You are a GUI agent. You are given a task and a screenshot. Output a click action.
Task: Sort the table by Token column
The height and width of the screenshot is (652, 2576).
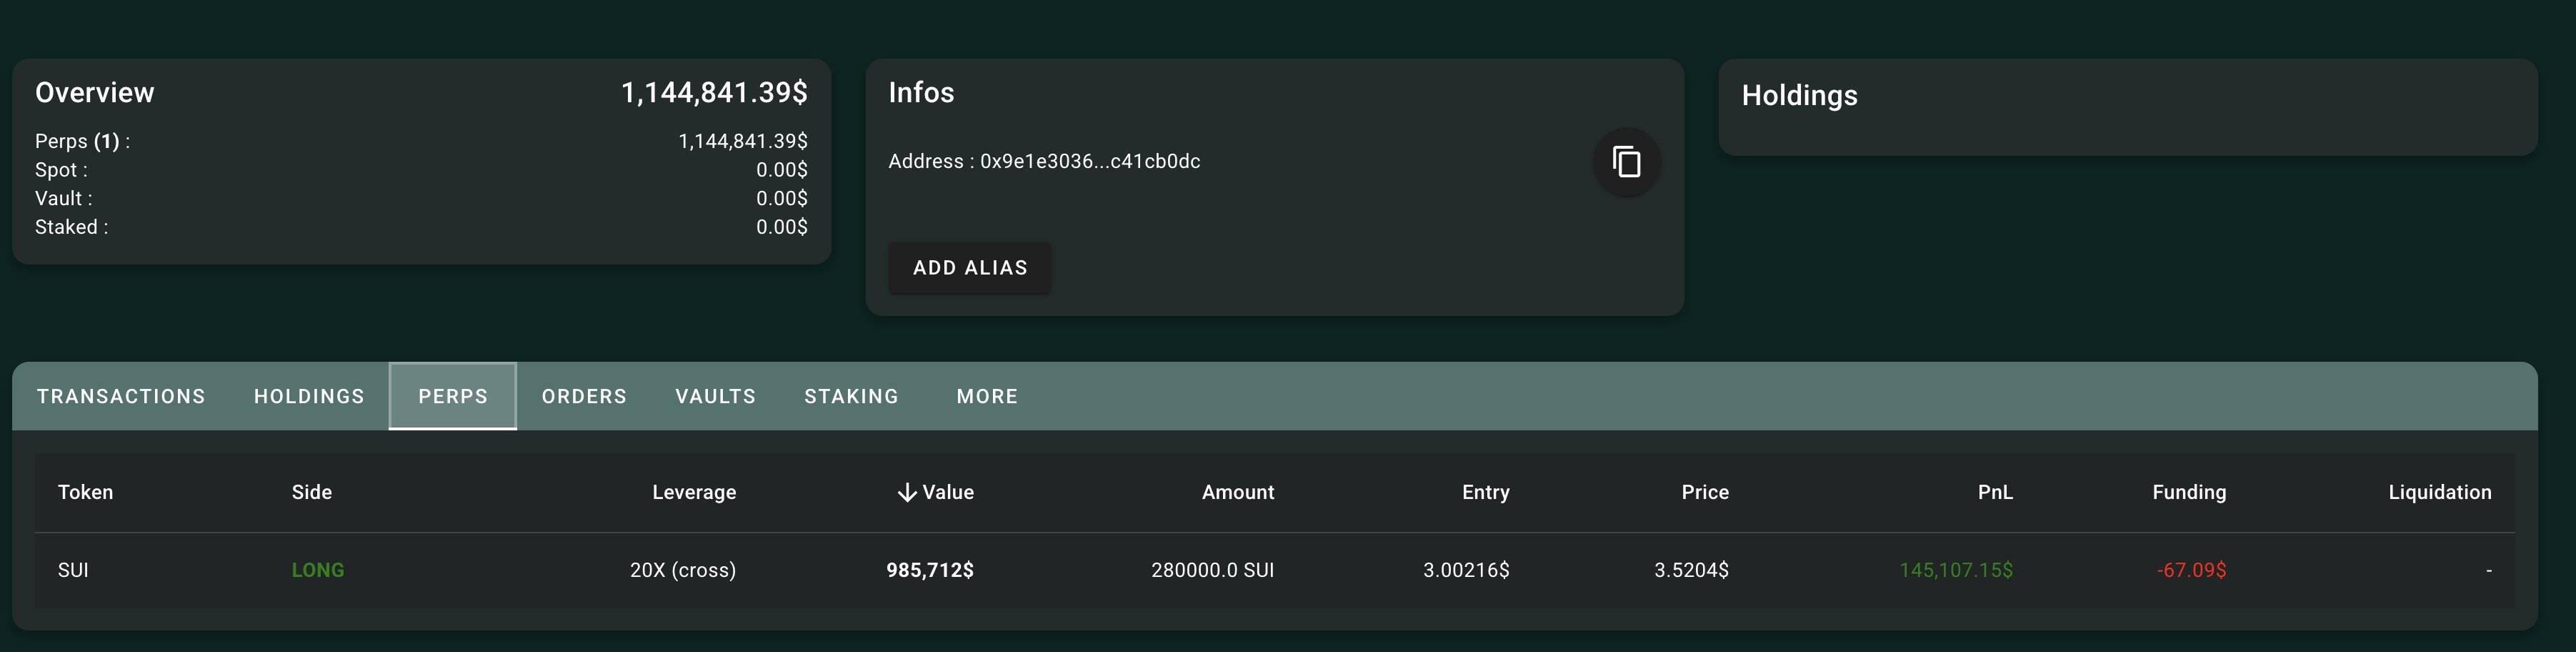pyautogui.click(x=85, y=492)
